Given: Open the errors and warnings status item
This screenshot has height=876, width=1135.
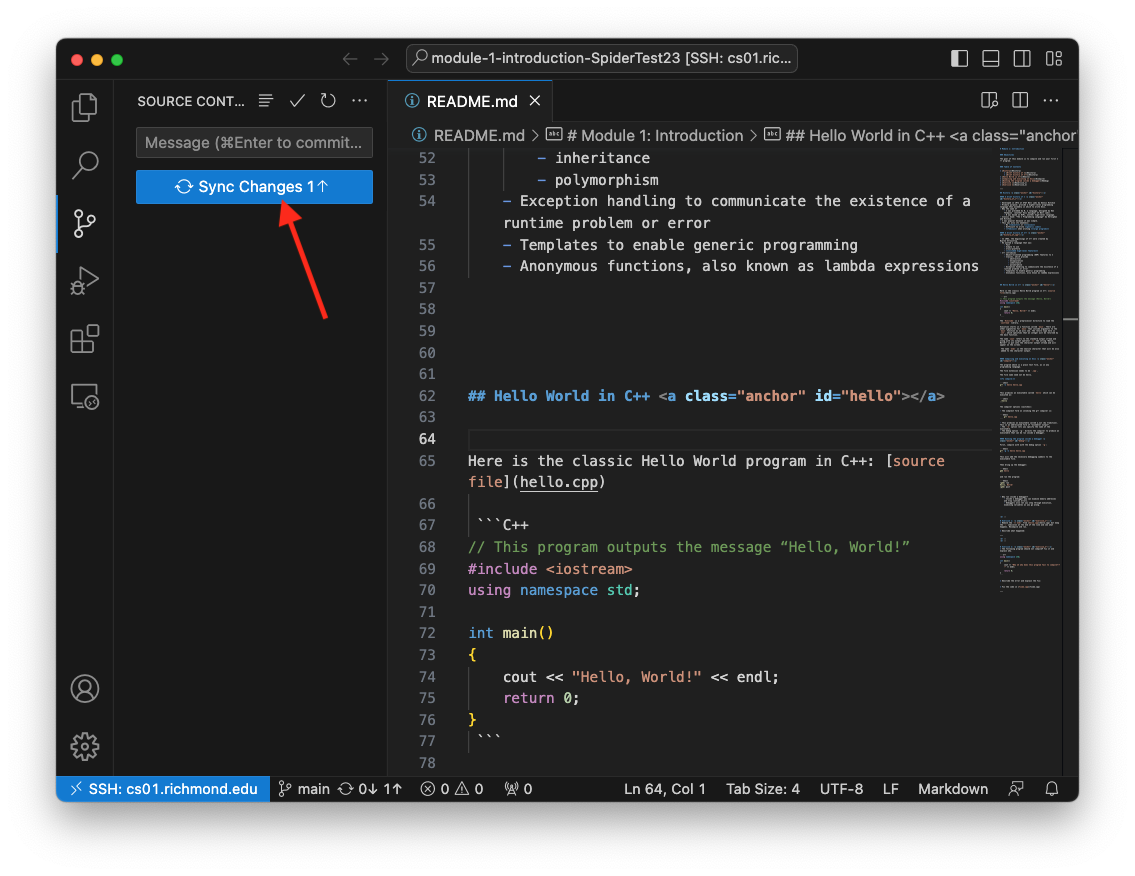Looking at the screenshot, I should pyautogui.click(x=452, y=789).
